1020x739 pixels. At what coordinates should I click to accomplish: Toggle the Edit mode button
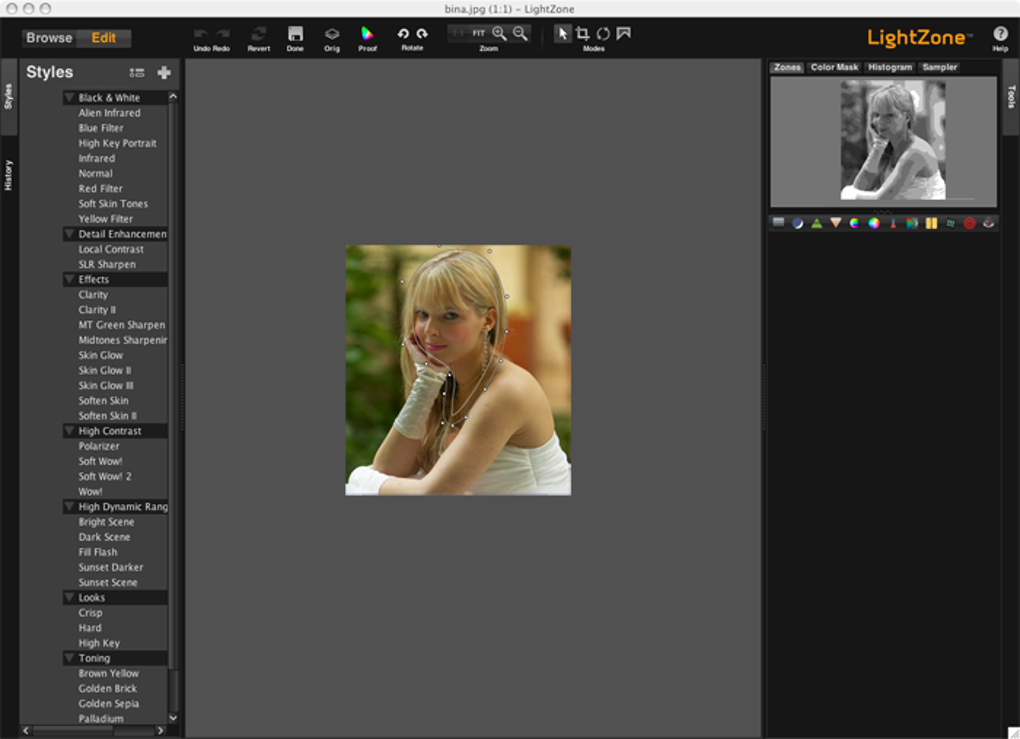[104, 38]
